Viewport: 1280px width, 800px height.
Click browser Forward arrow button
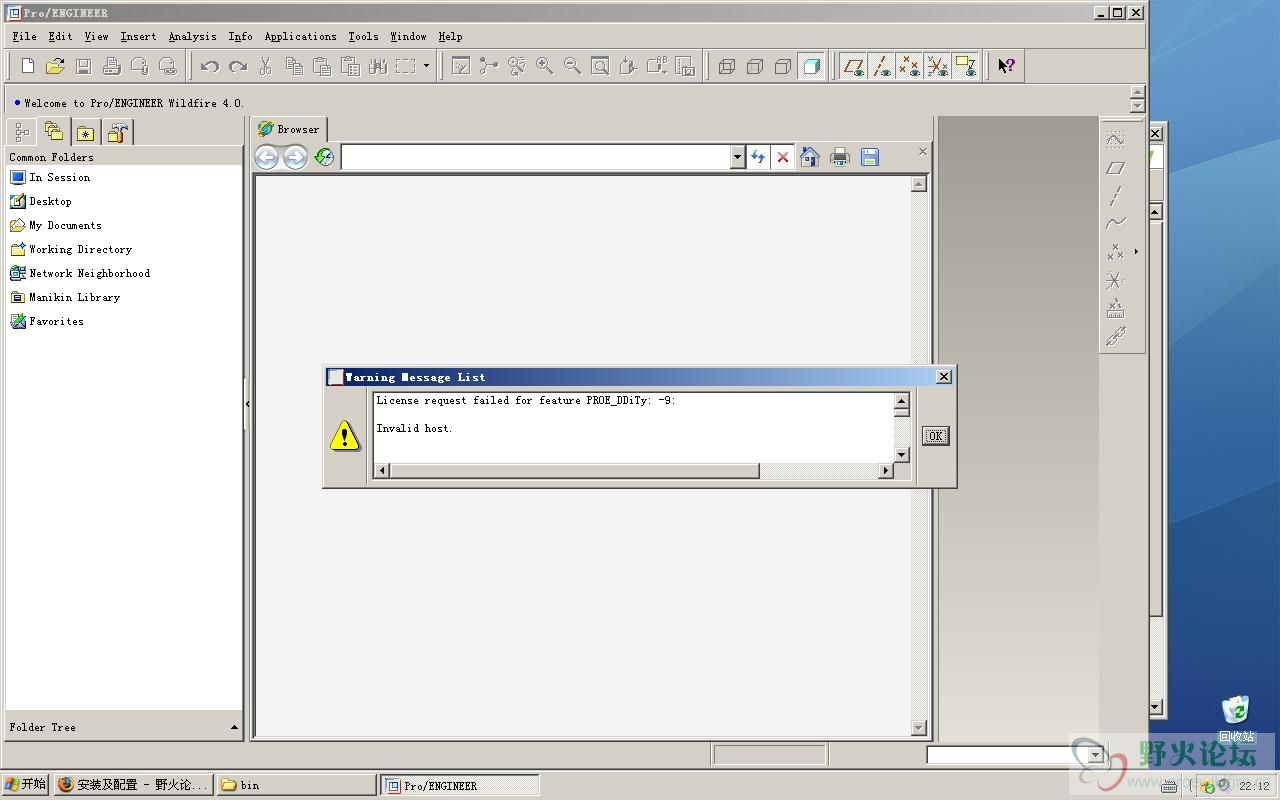point(295,157)
